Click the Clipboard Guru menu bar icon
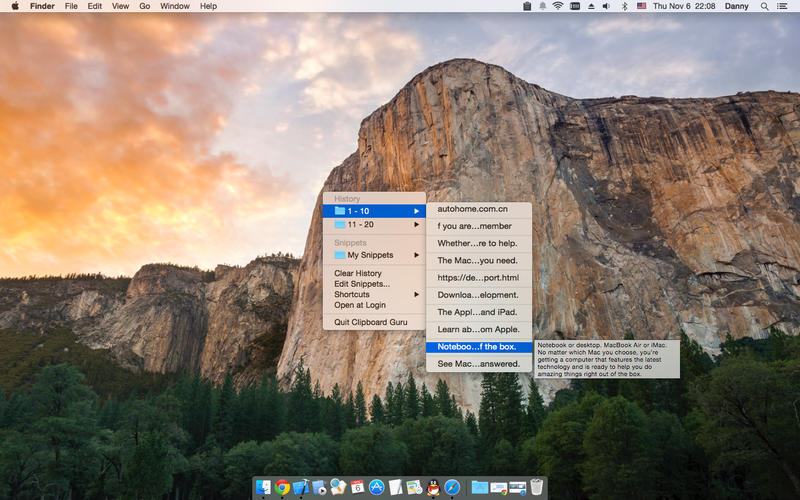Screen dimensions: 800x500 (x=527, y=6)
